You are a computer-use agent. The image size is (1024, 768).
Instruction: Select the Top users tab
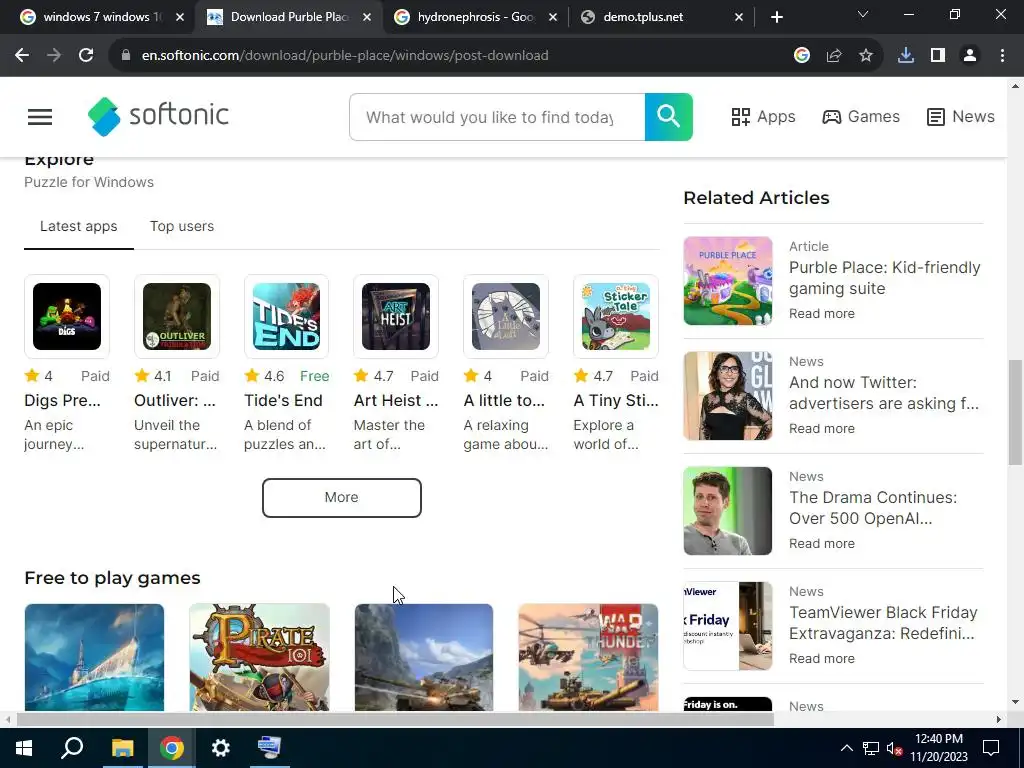pos(182,226)
